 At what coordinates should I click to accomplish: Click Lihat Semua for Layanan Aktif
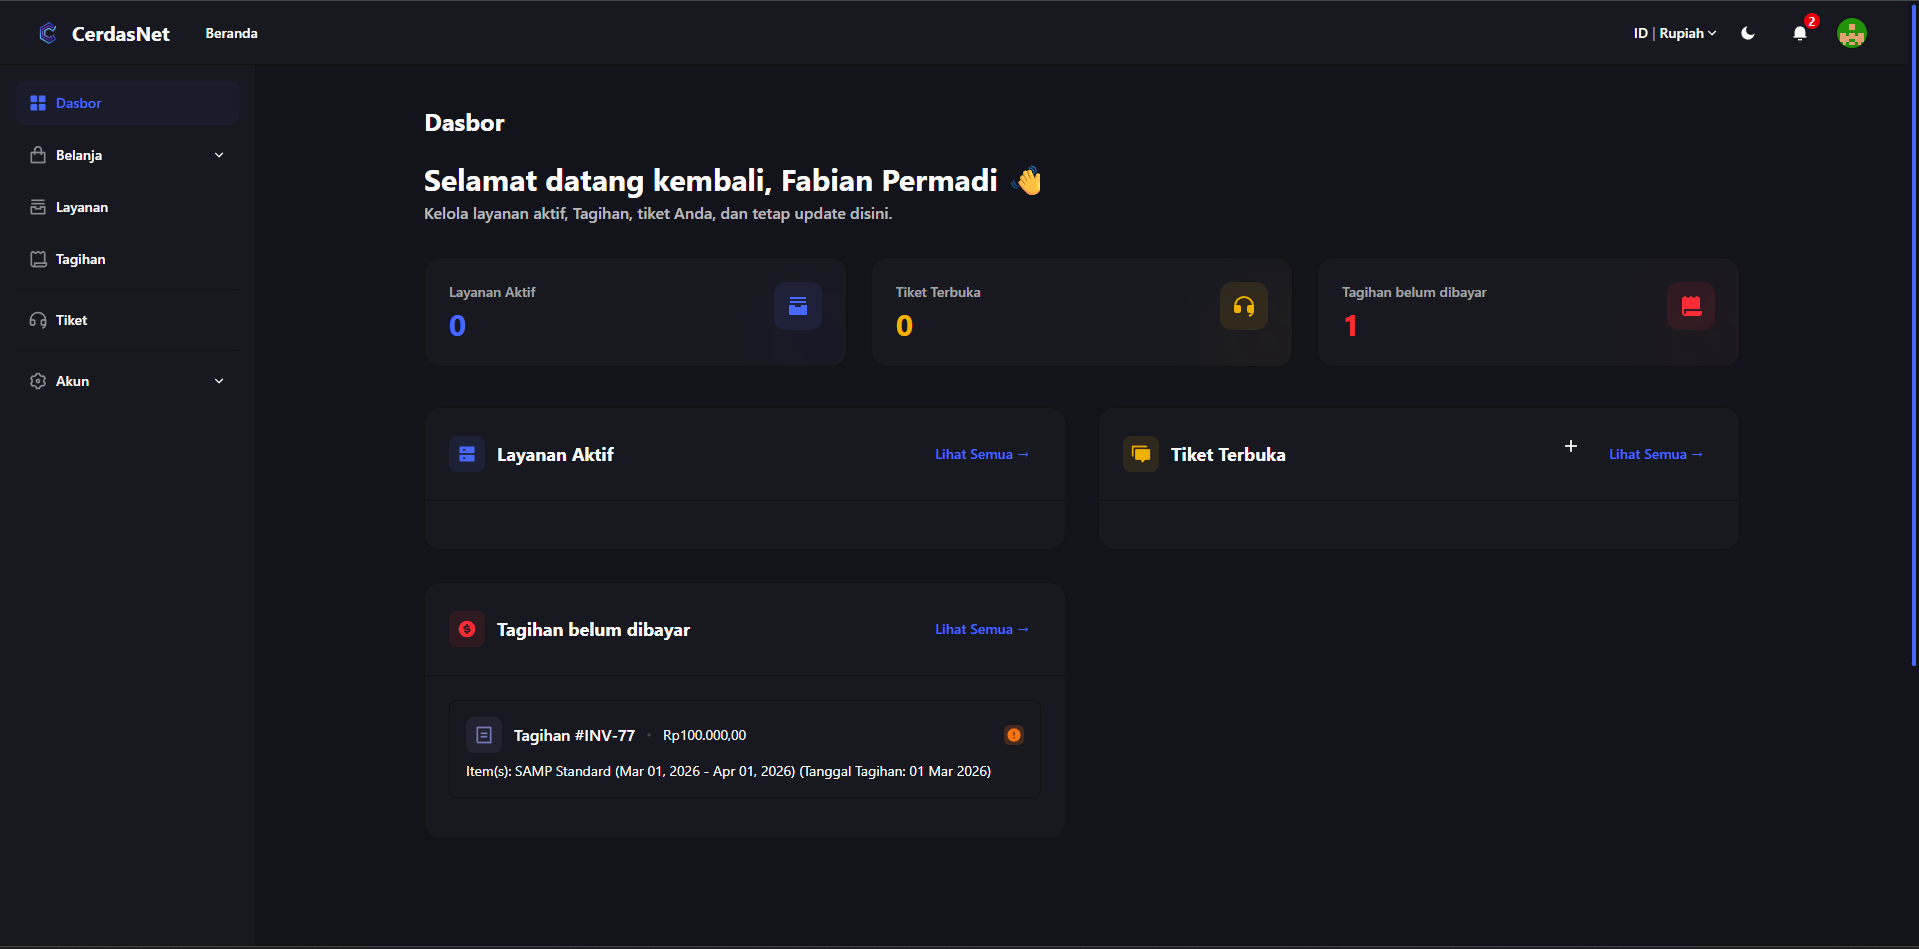(981, 454)
